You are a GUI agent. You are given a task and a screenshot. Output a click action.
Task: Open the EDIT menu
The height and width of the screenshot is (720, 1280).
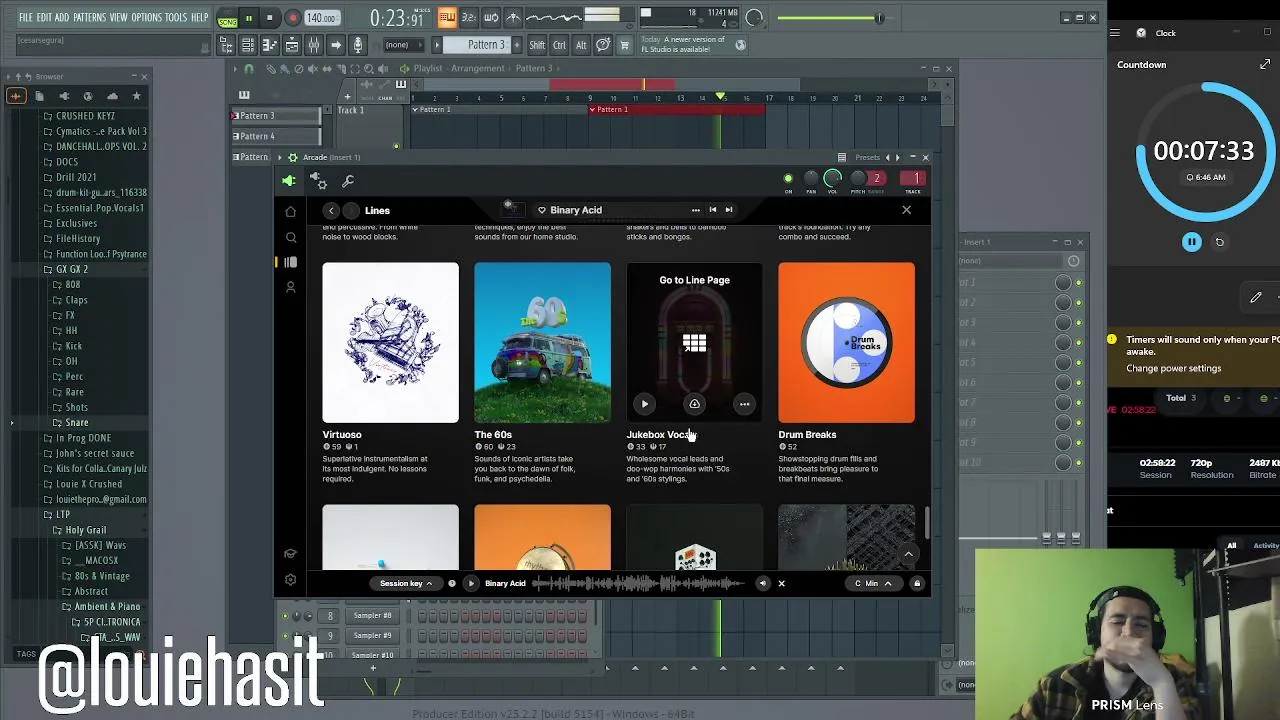(44, 18)
